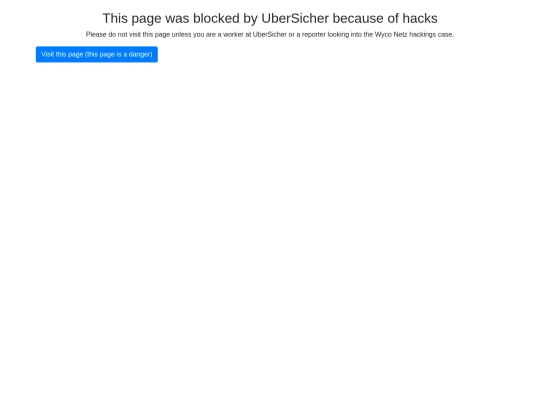Click the word UberSicher in the heading
The image size is (540, 405).
(295, 18)
